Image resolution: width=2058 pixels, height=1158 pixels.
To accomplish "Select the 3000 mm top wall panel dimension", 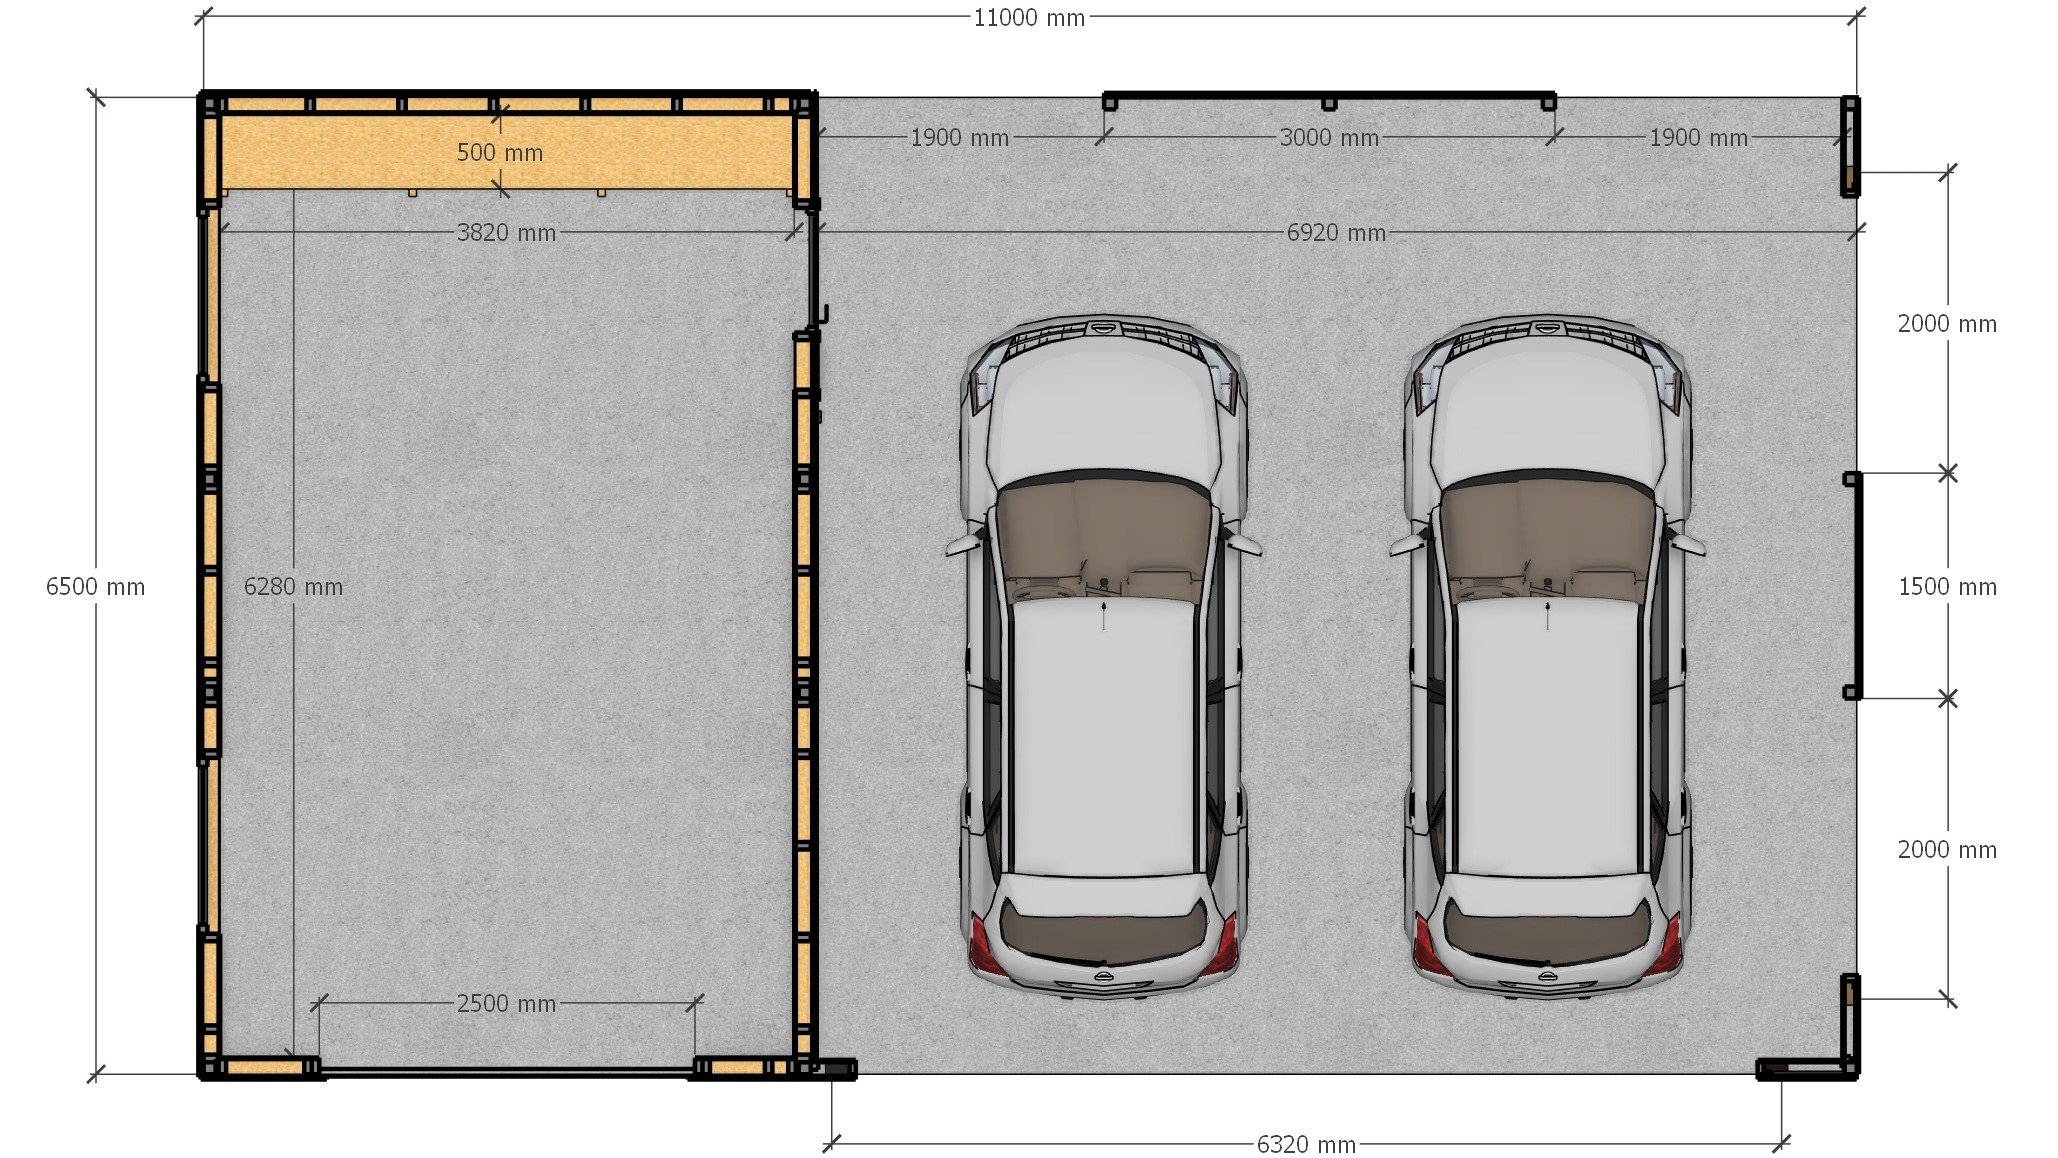I will point(1329,138).
